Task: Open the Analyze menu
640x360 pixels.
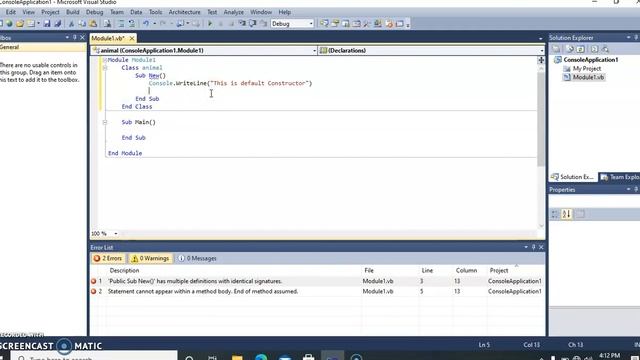Action: [x=233, y=12]
